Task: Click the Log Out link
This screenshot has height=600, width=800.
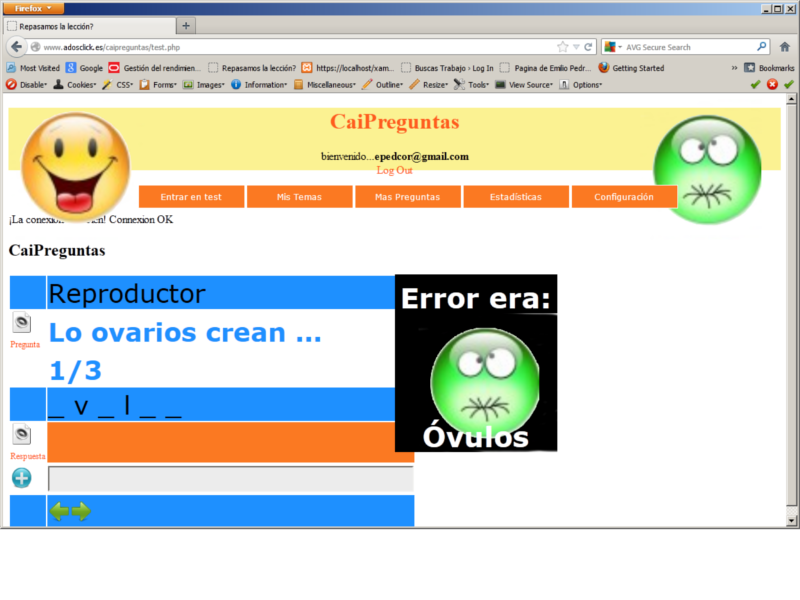Action: click(x=394, y=170)
